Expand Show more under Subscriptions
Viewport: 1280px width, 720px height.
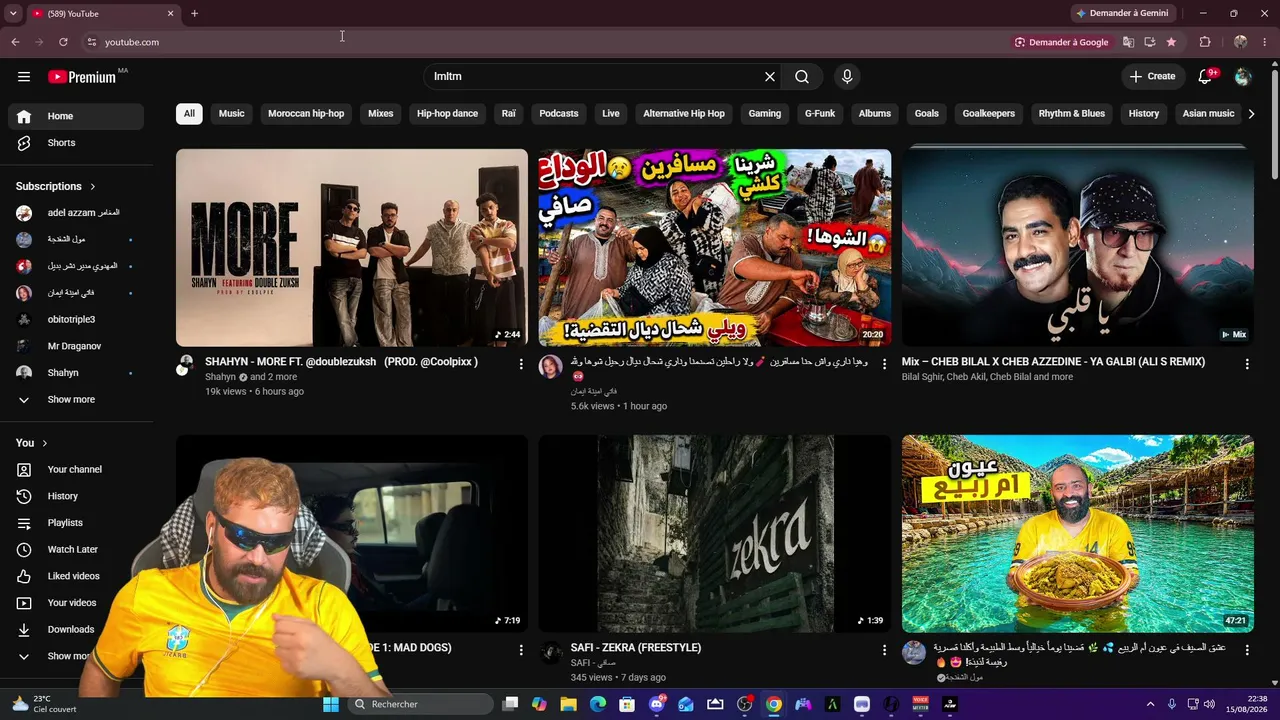click(76, 400)
